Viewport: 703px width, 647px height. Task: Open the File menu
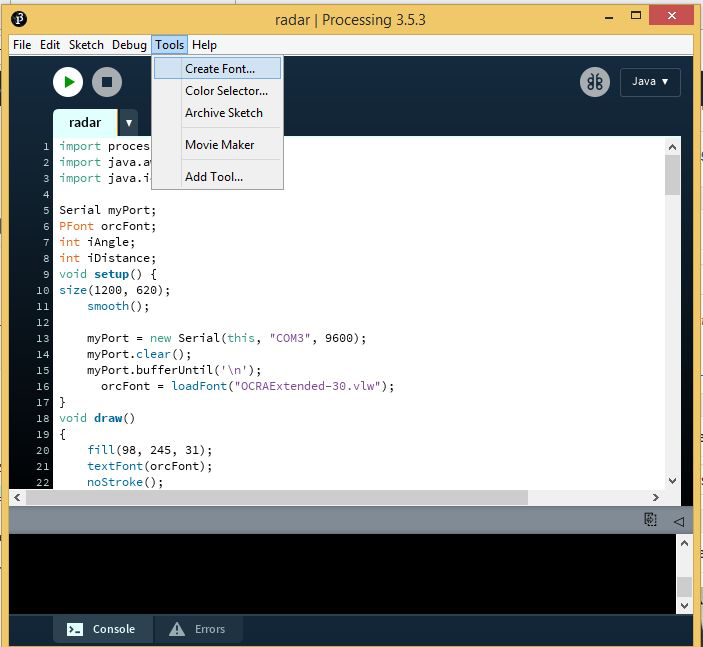(22, 45)
